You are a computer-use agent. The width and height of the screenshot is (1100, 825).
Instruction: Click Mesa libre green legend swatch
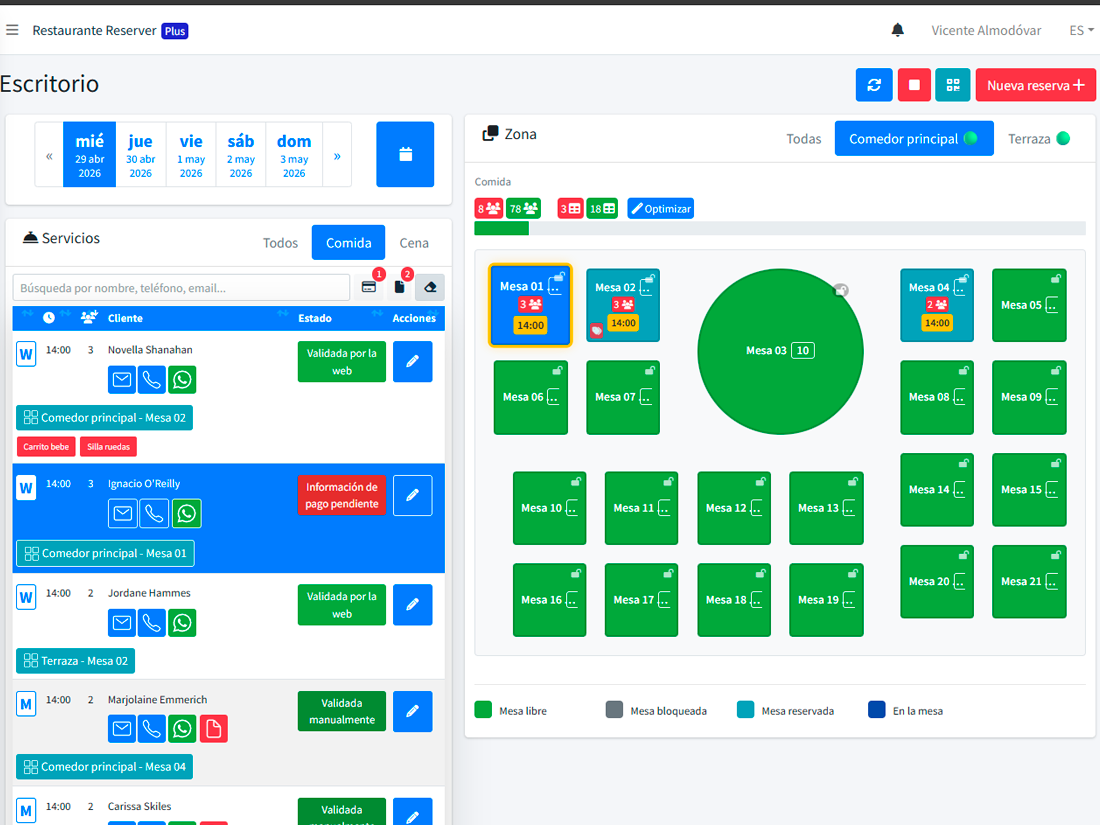pyautogui.click(x=483, y=709)
